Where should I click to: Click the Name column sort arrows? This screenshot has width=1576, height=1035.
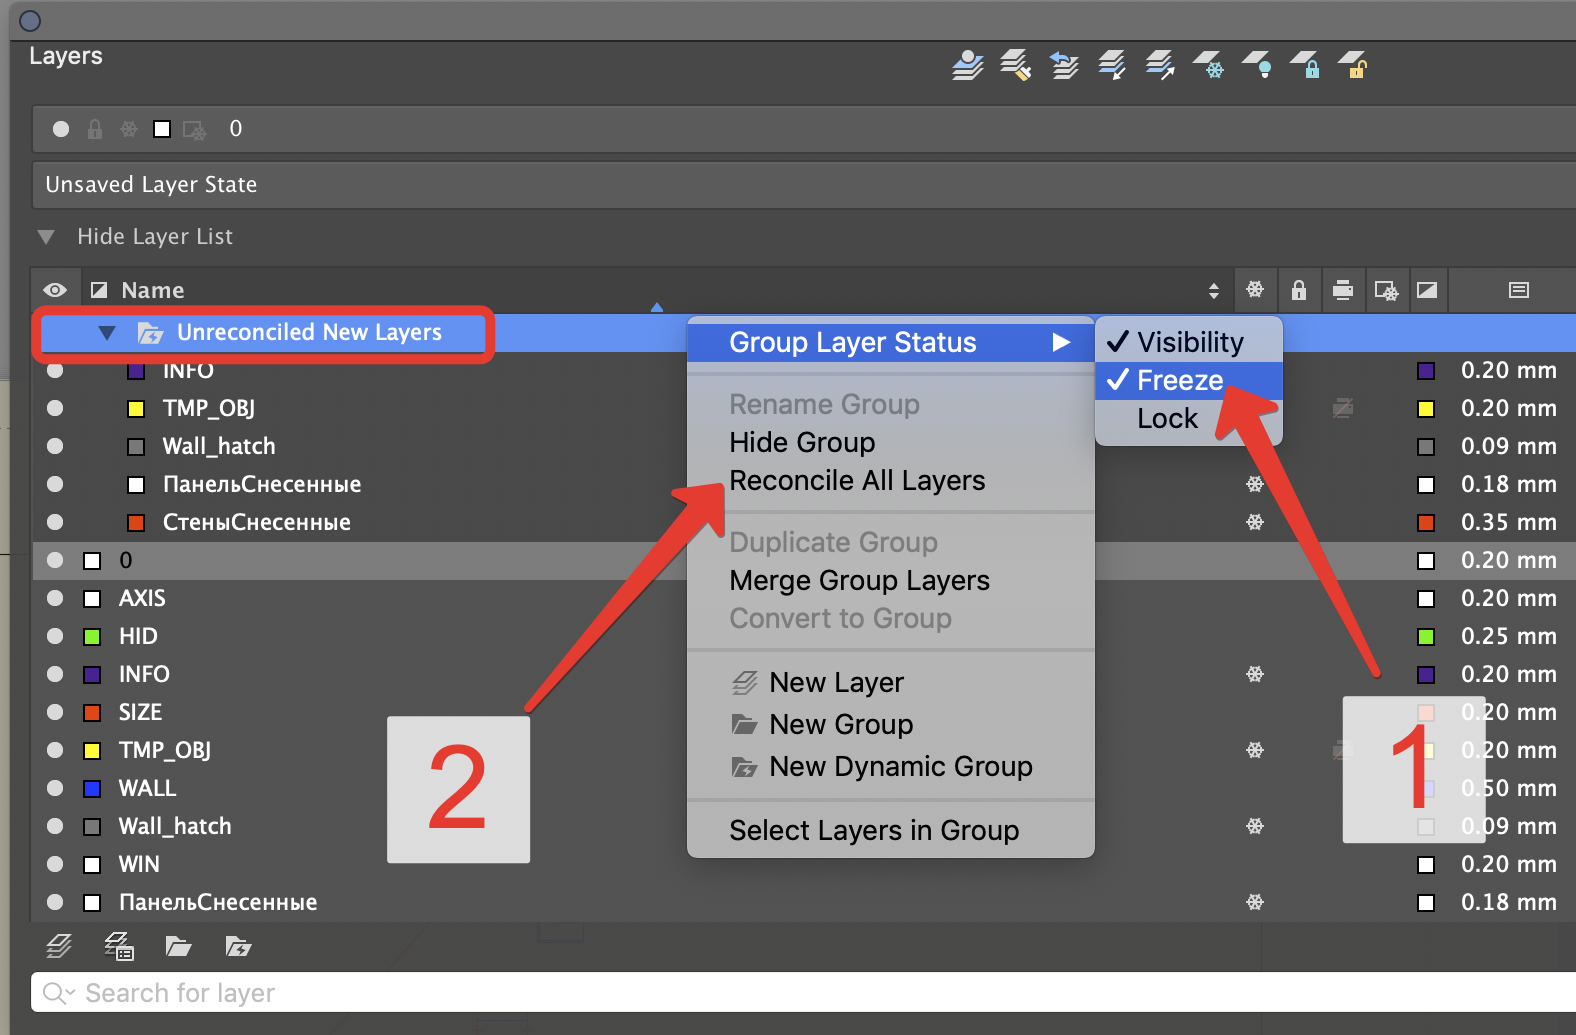[x=1213, y=291]
